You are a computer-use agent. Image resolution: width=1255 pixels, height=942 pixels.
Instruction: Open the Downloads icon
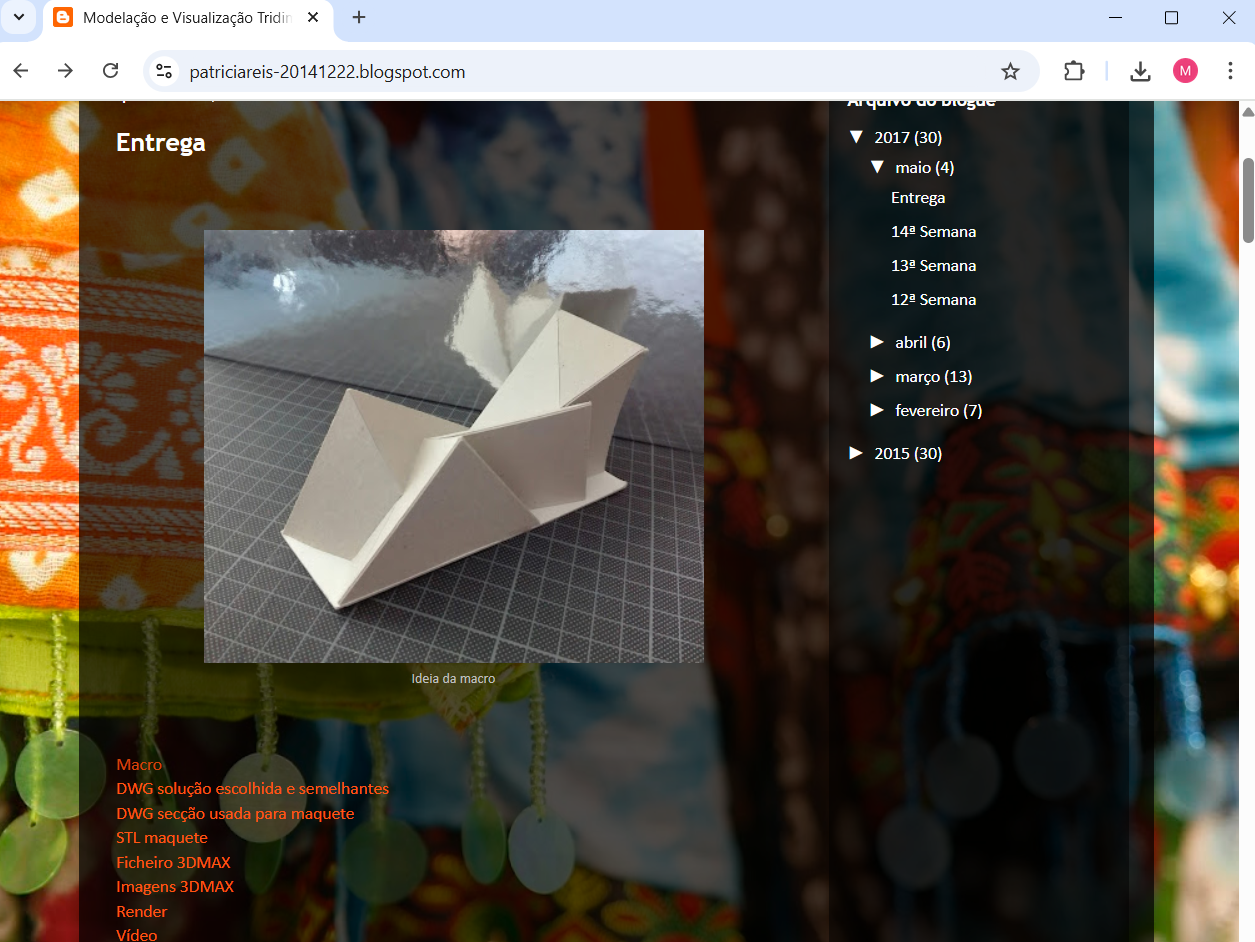[1140, 71]
